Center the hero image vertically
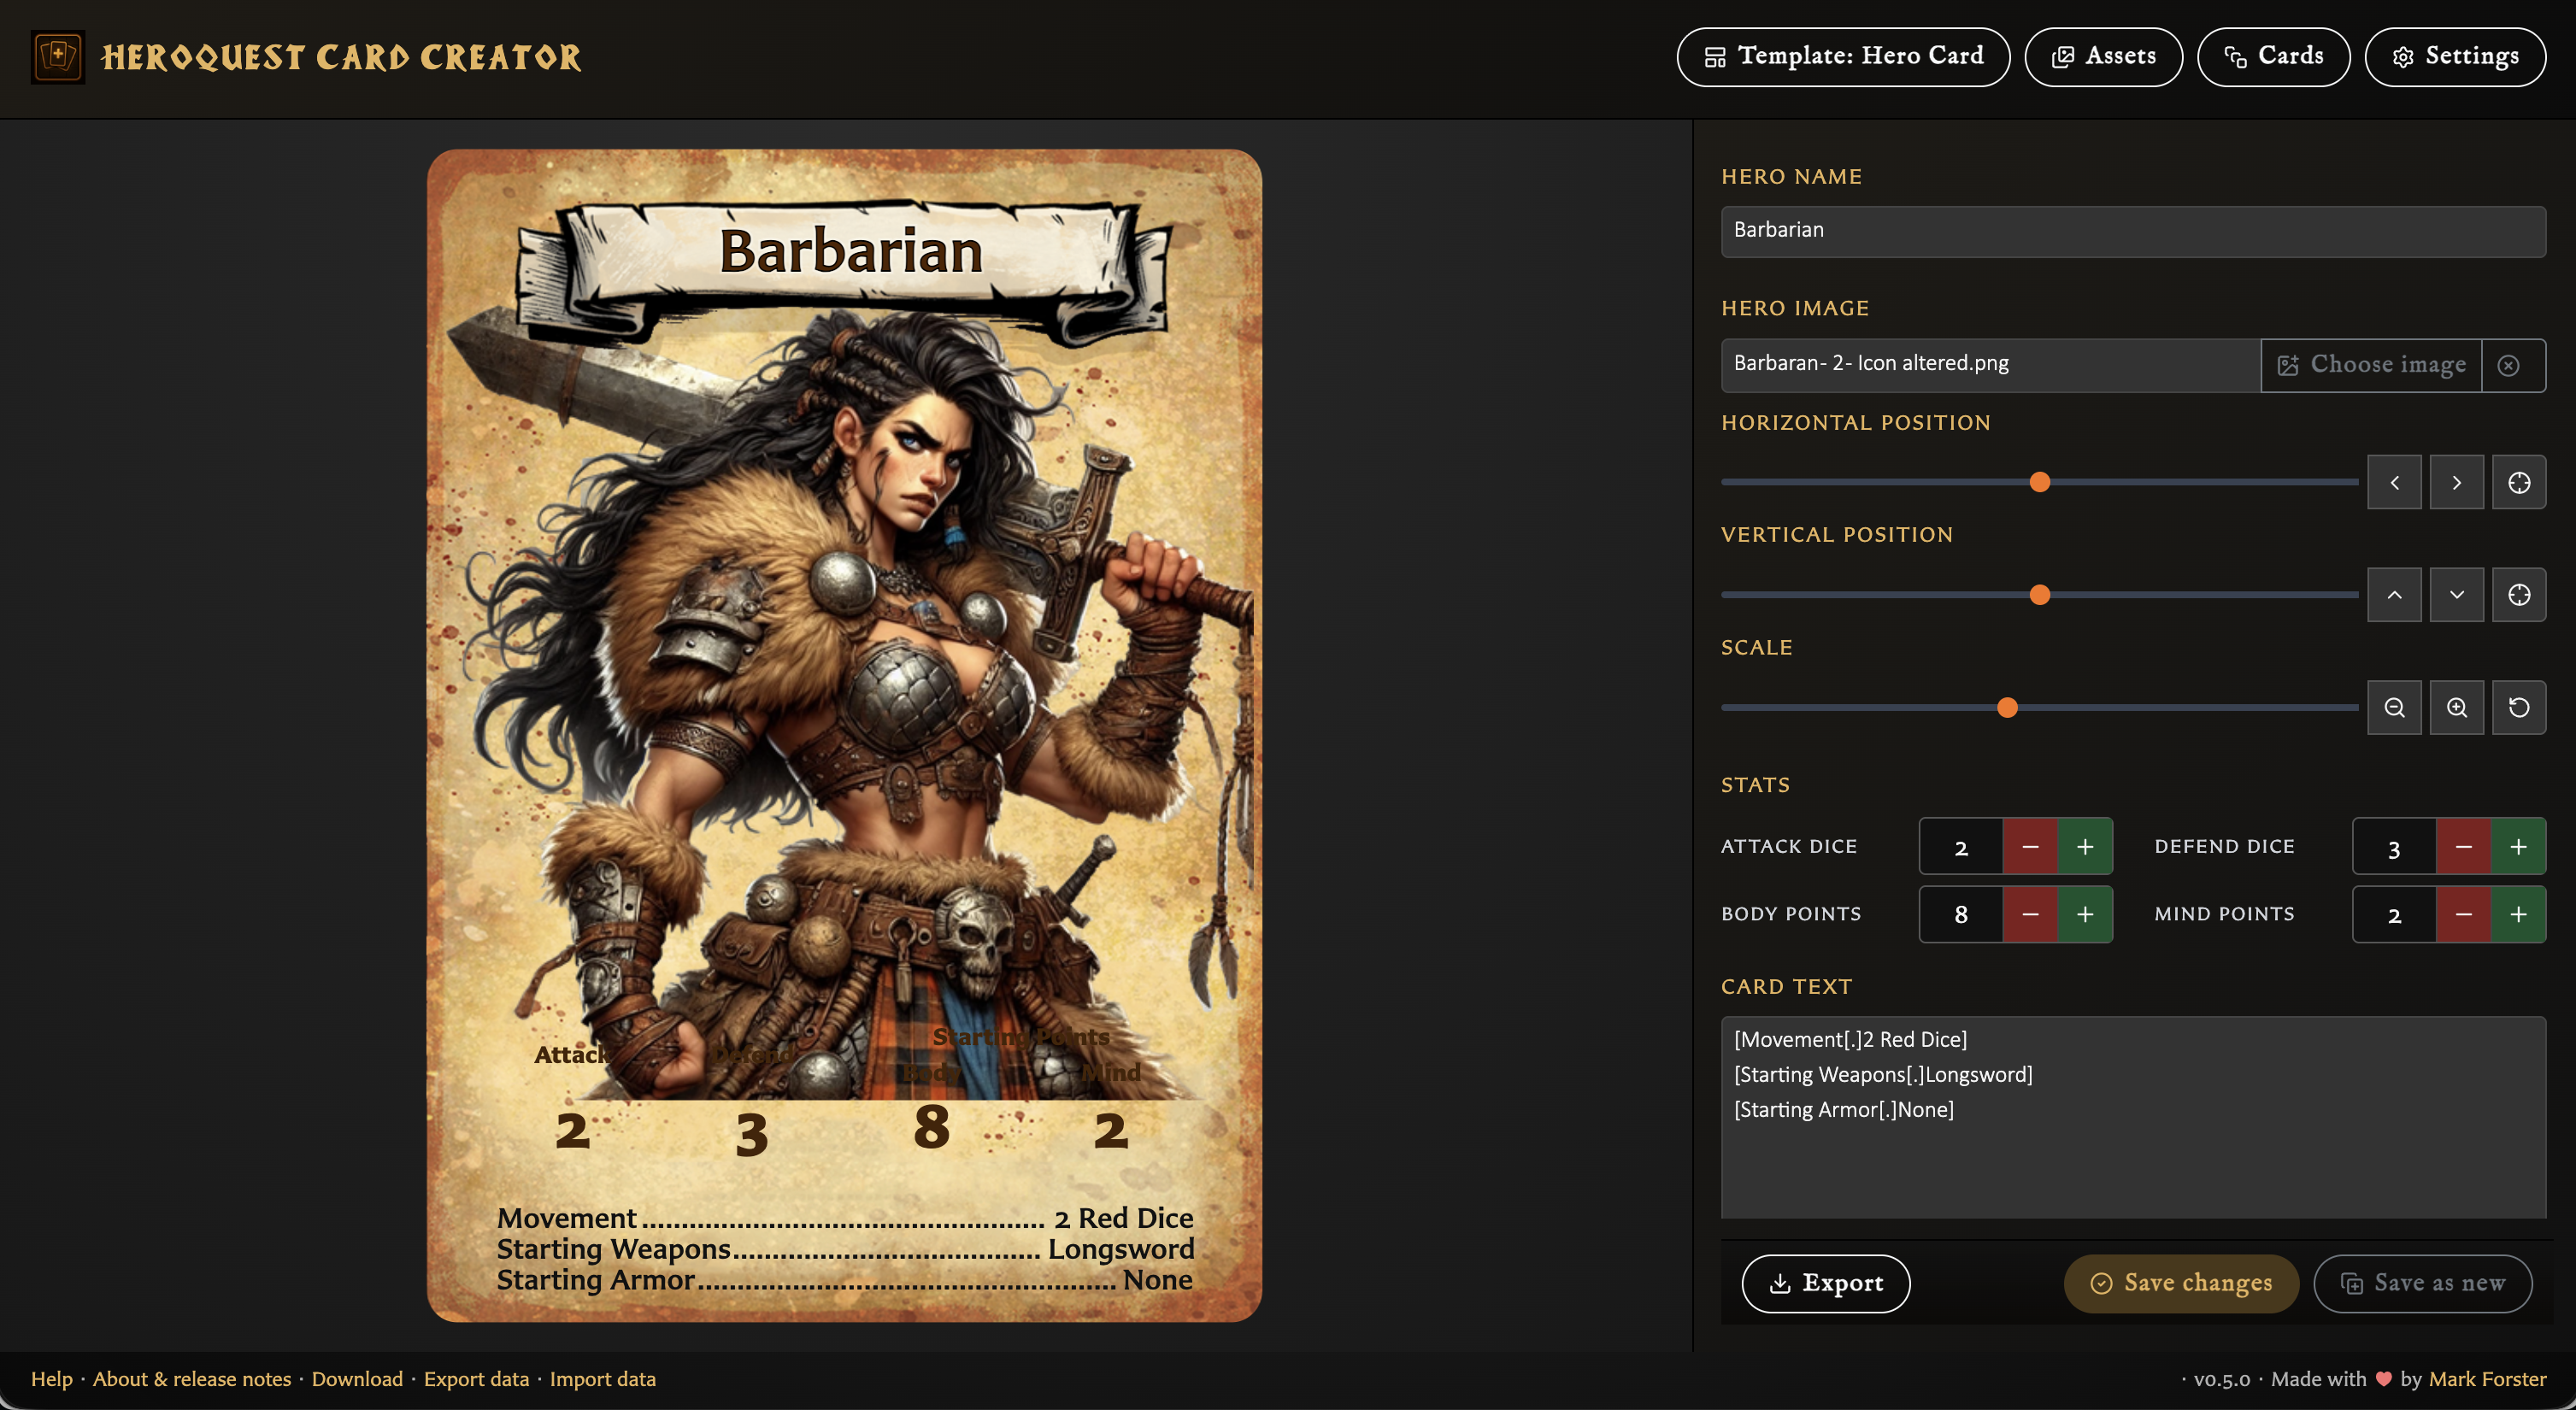Viewport: 2576px width, 1410px height. click(2518, 595)
